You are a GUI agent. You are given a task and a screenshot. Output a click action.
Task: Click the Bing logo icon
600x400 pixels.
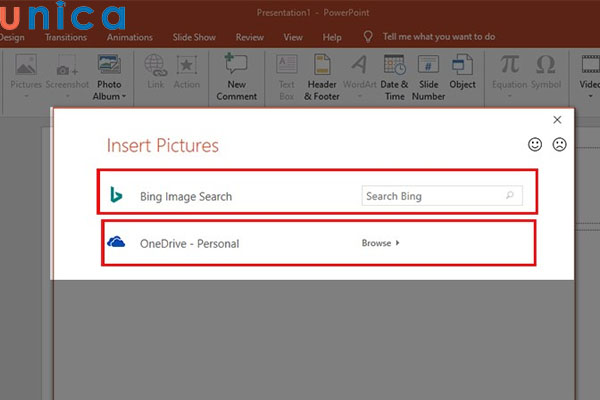coord(116,194)
